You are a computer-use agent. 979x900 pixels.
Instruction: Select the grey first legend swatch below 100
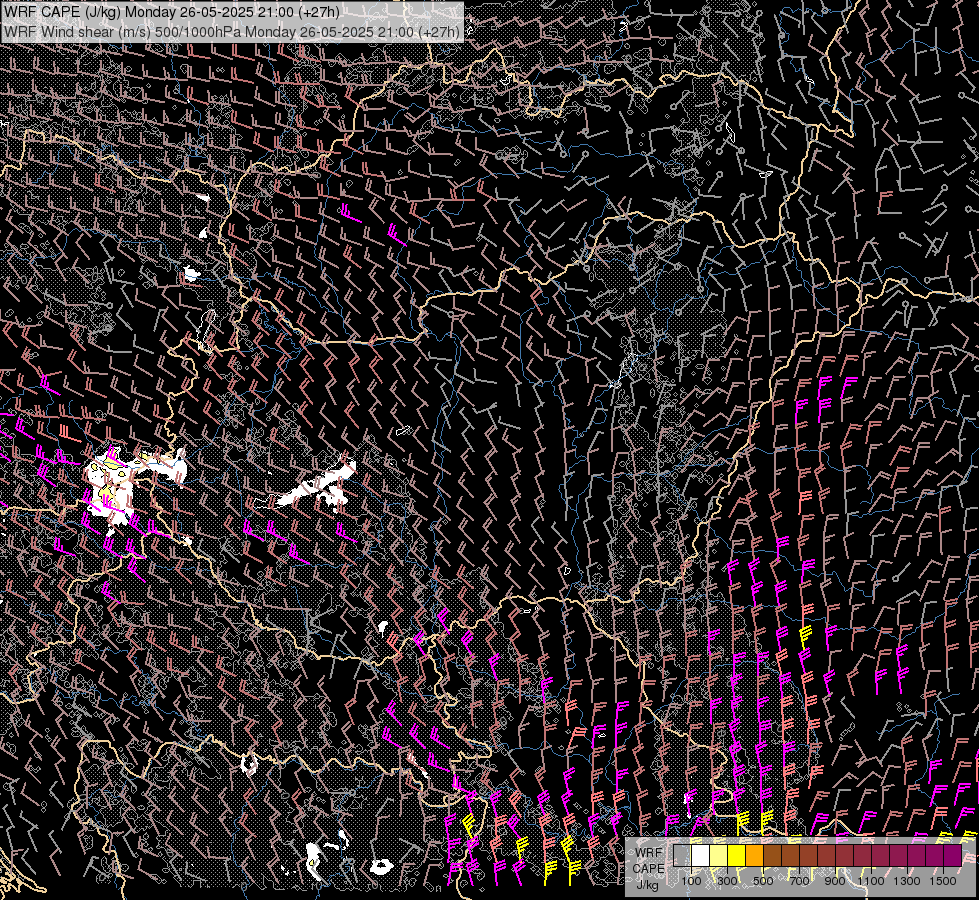point(682,855)
